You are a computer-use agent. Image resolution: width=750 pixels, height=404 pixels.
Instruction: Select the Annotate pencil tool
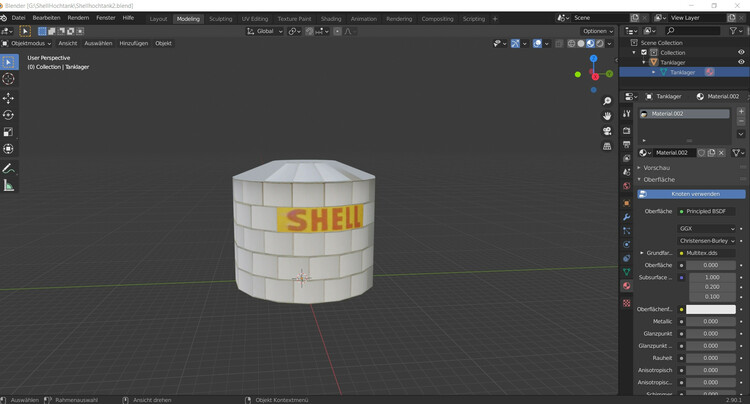click(x=9, y=168)
